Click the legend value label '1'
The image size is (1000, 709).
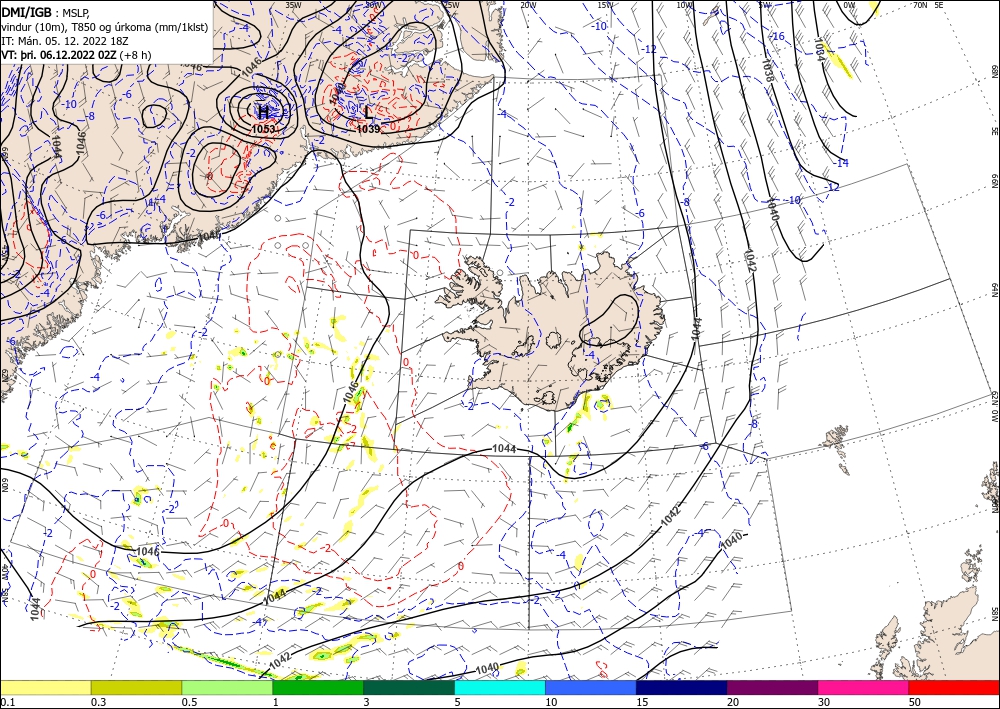(x=276, y=702)
